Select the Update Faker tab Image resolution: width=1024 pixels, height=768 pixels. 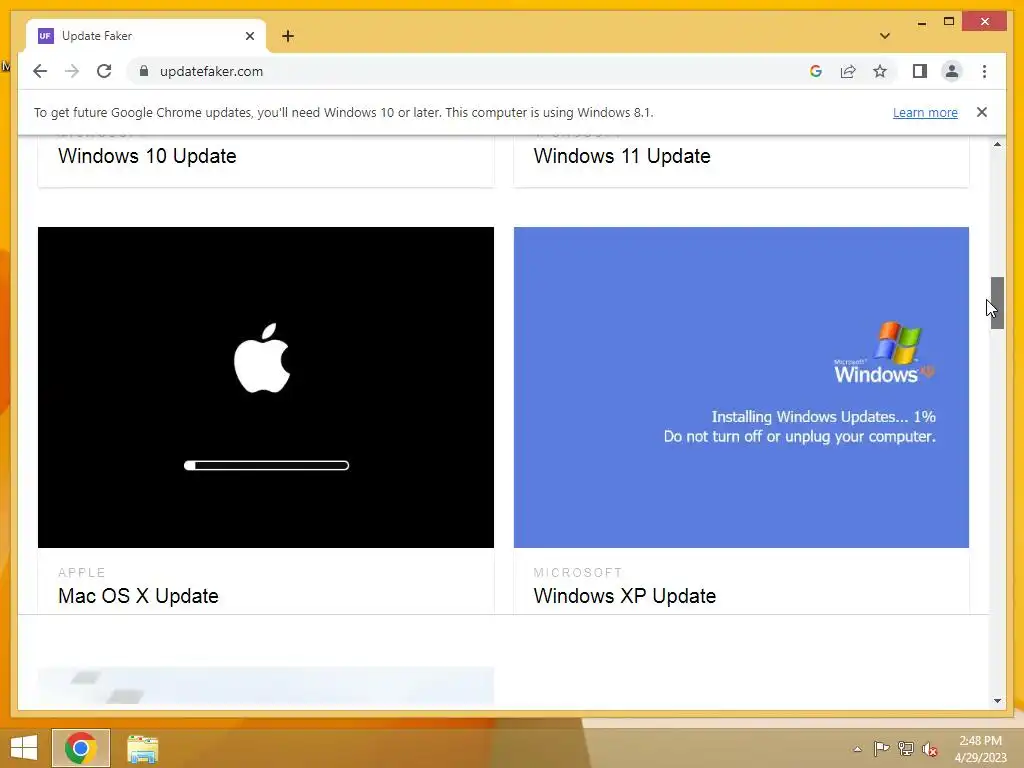click(x=146, y=36)
